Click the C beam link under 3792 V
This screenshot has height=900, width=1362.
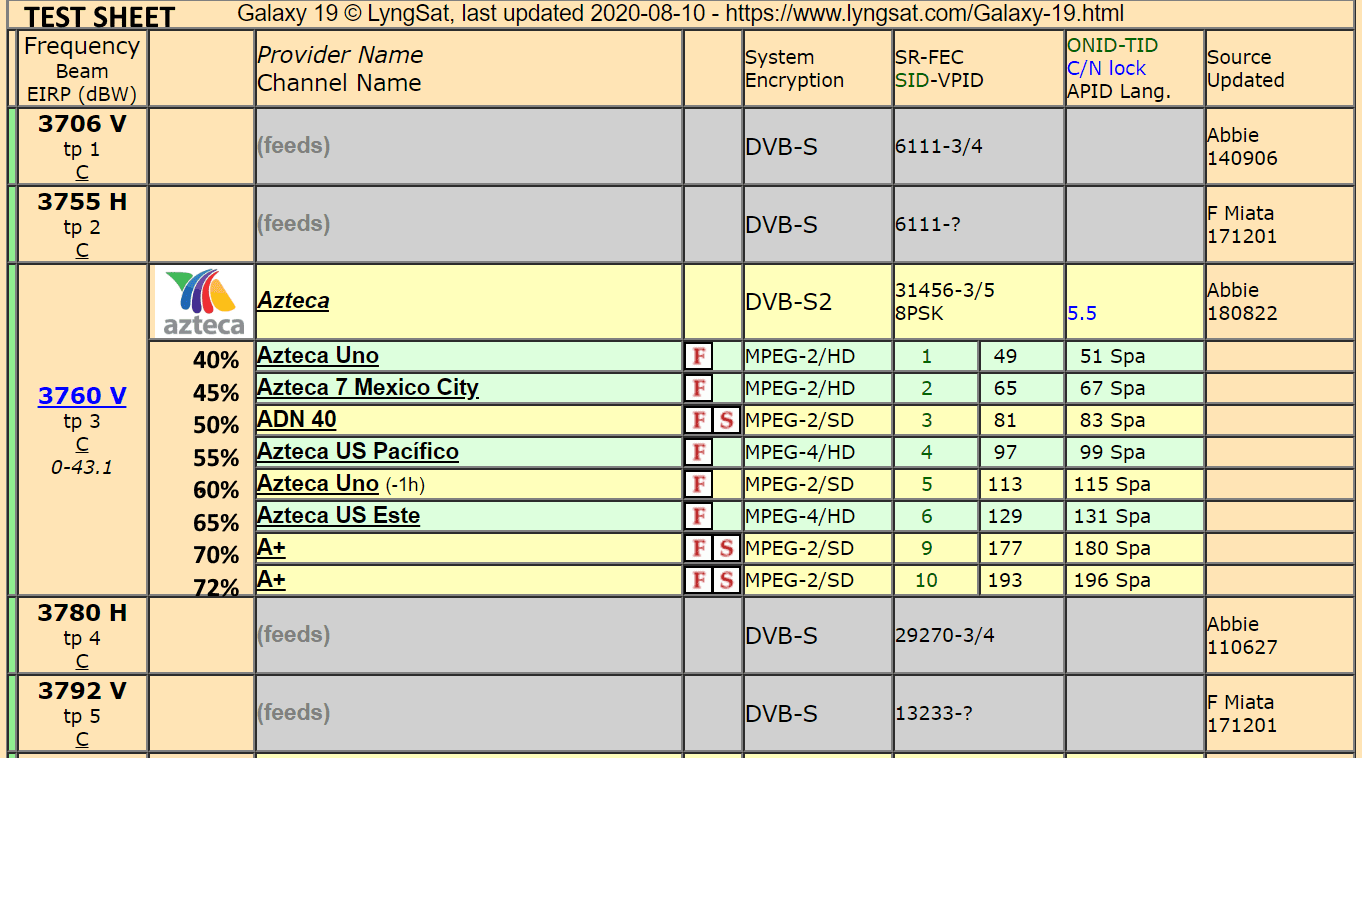click(82, 739)
